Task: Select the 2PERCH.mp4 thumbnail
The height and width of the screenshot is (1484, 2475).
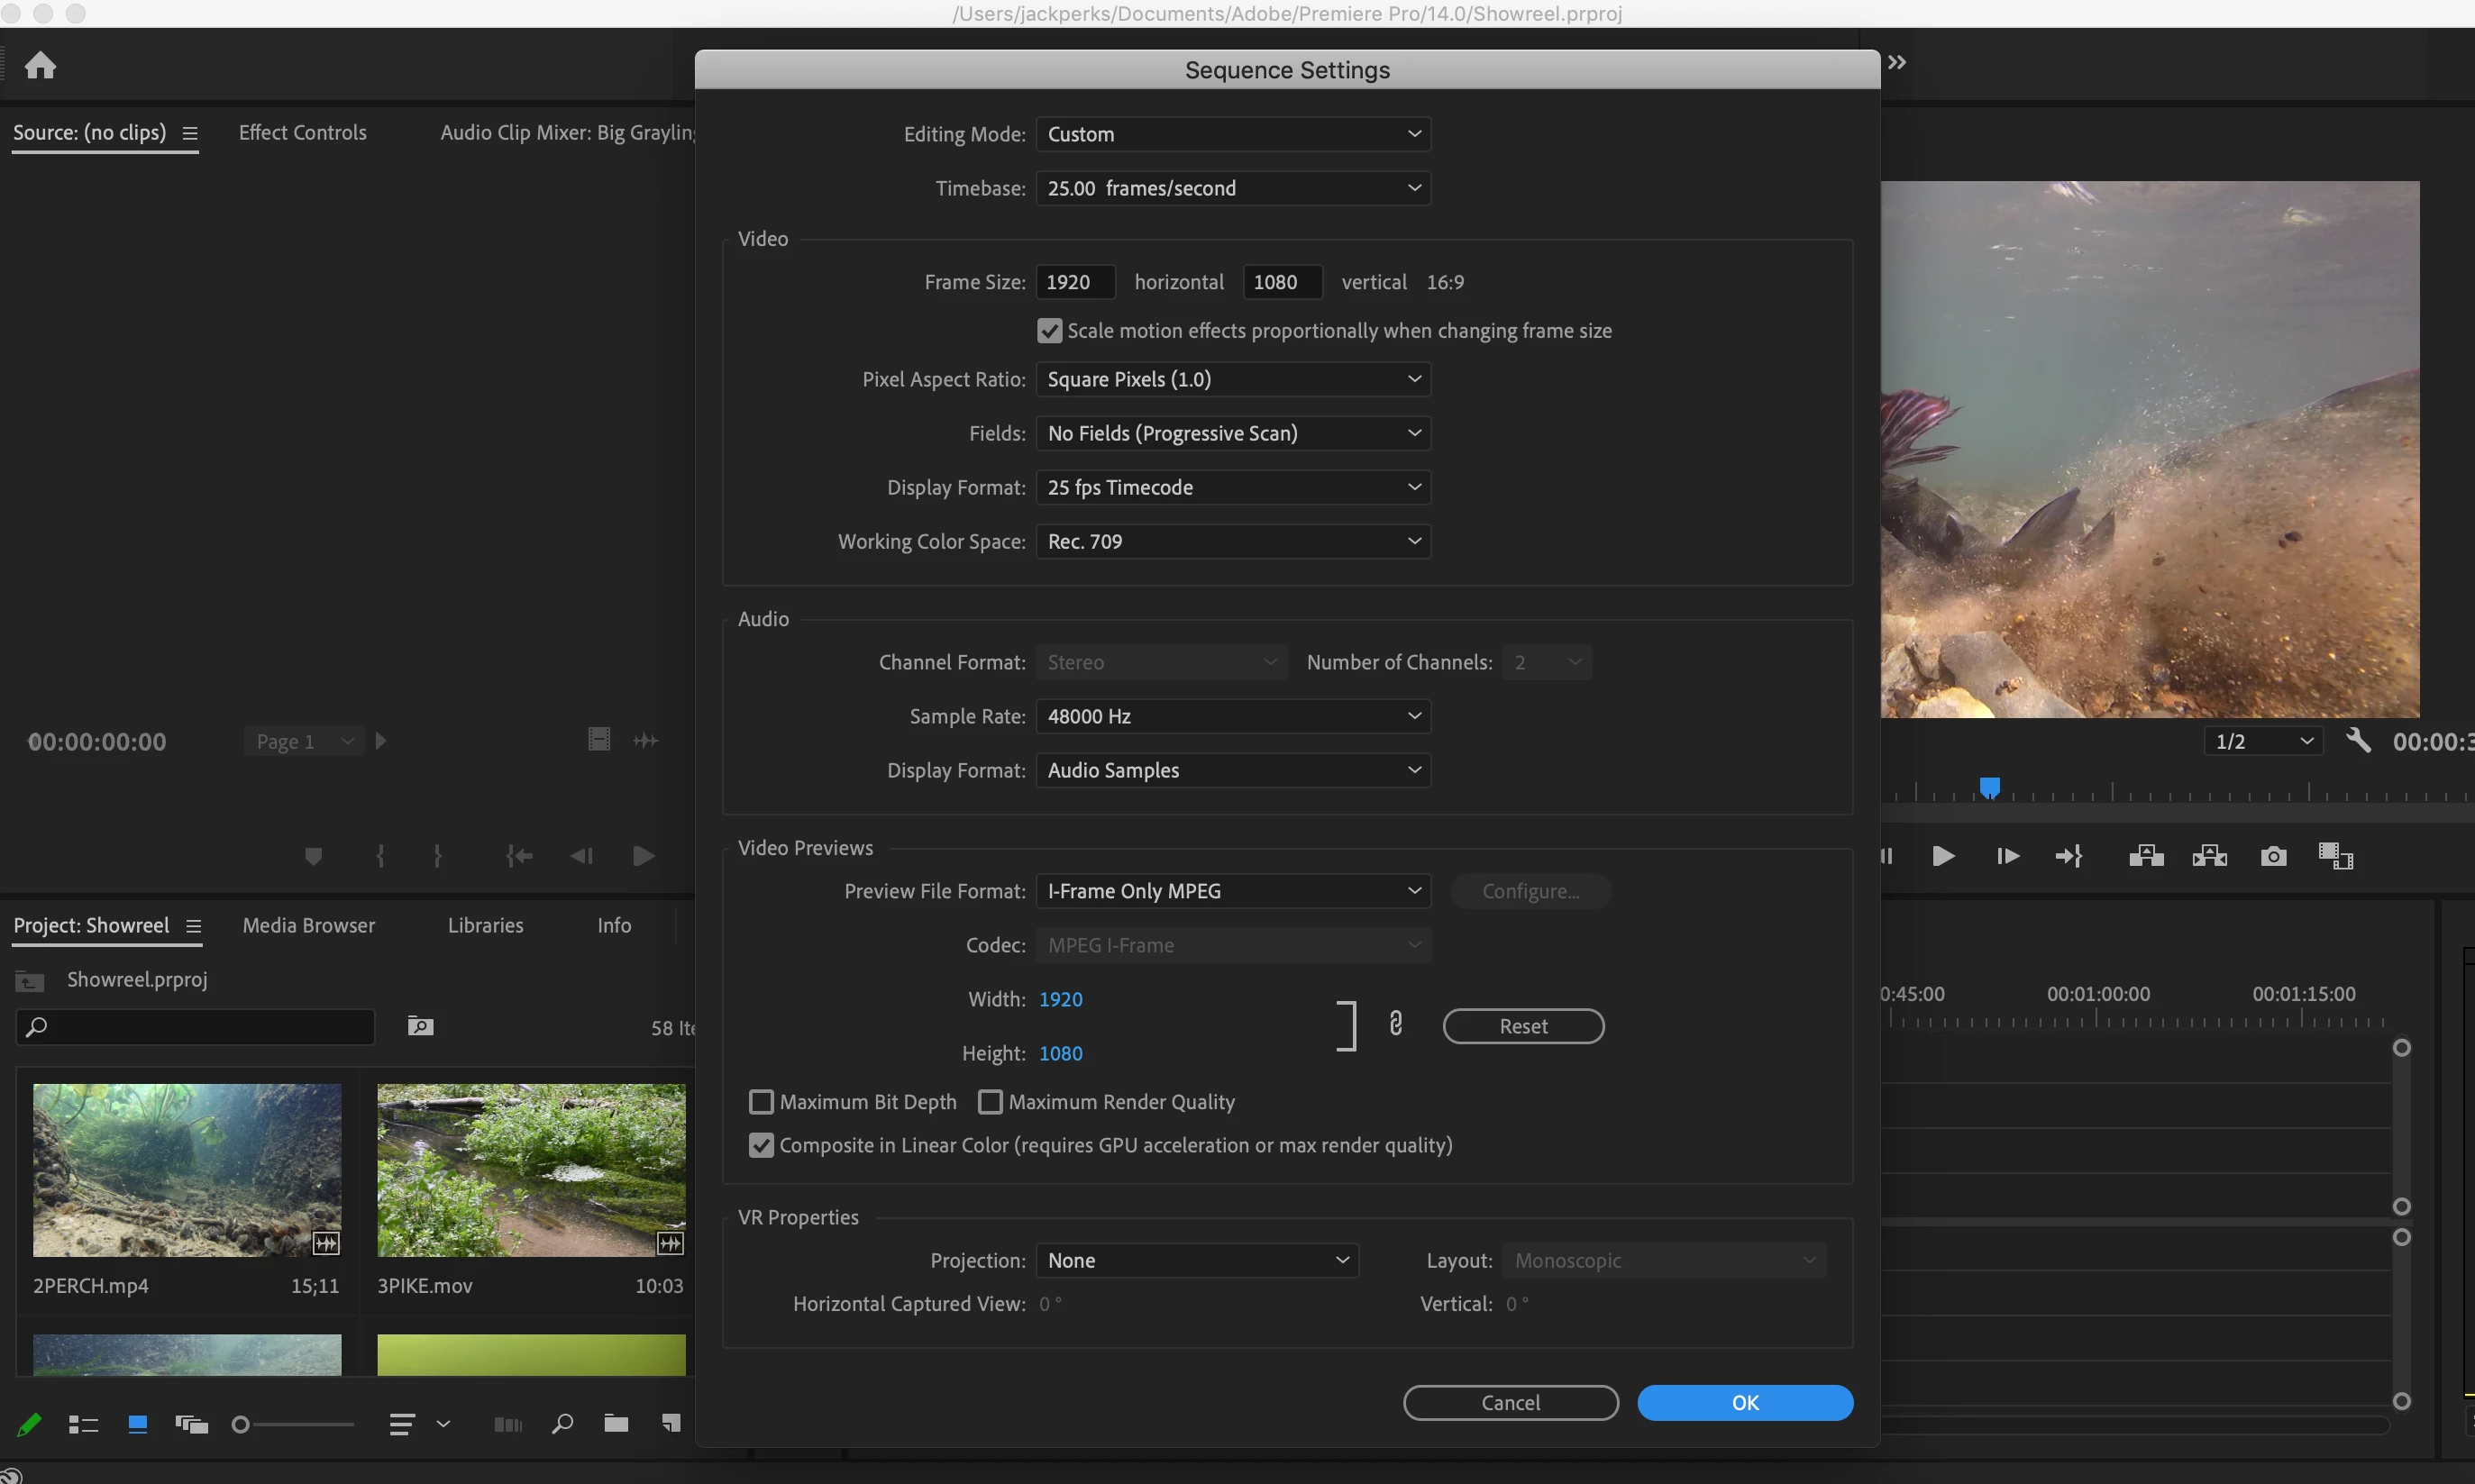Action: 187,1170
